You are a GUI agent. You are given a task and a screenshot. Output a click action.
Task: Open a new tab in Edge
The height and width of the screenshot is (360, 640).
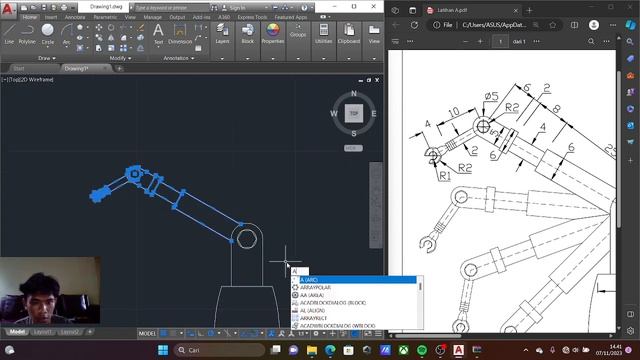point(529,11)
